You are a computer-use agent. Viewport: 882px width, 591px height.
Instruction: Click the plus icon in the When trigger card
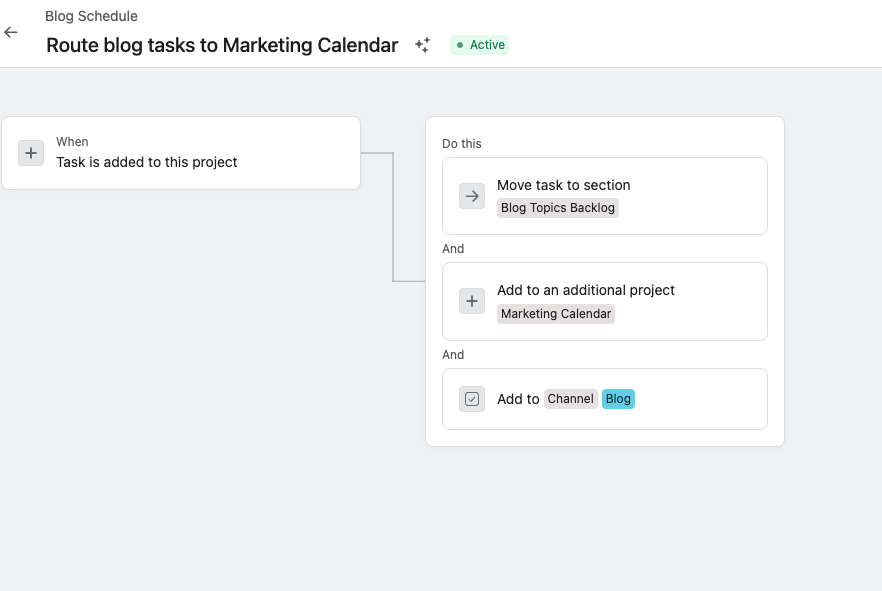(31, 153)
